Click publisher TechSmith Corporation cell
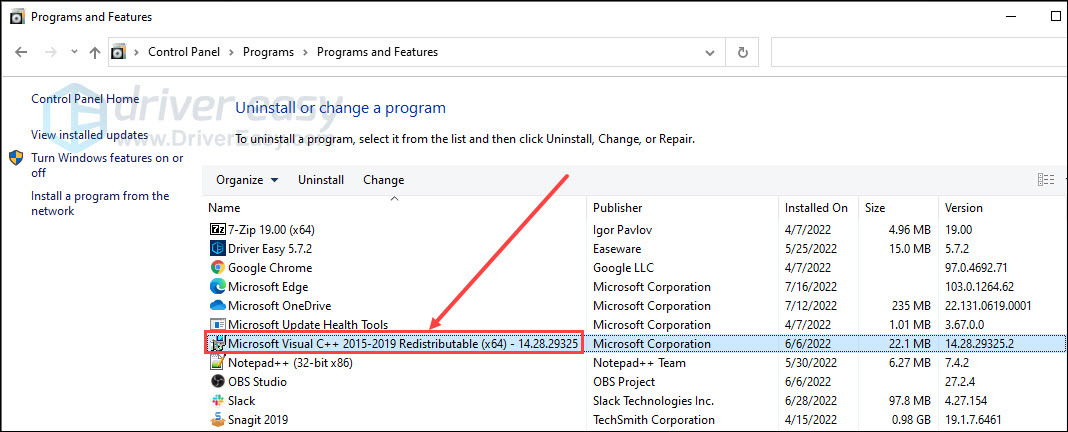Screen dimensions: 1068x432 point(654,420)
